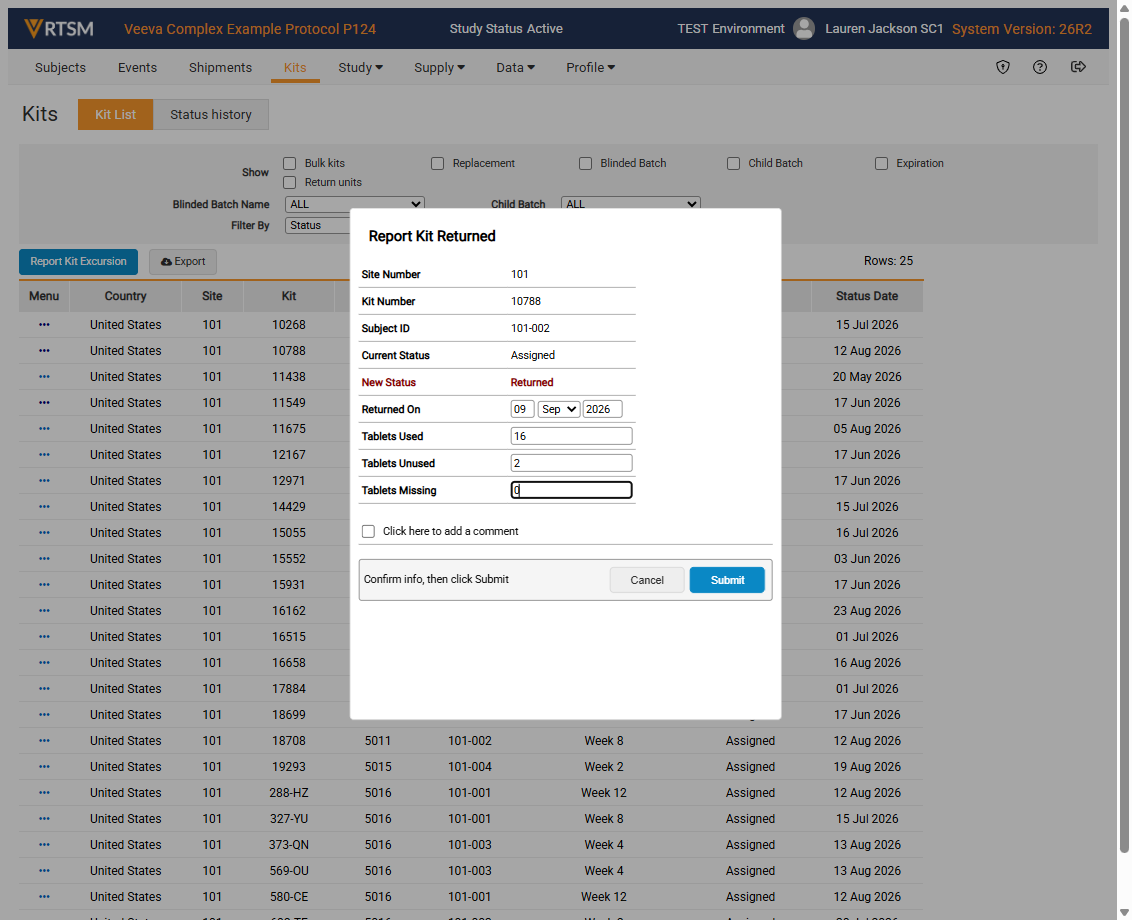Open row menu dots for kit 10788
The image size is (1132, 920).
pyautogui.click(x=44, y=351)
